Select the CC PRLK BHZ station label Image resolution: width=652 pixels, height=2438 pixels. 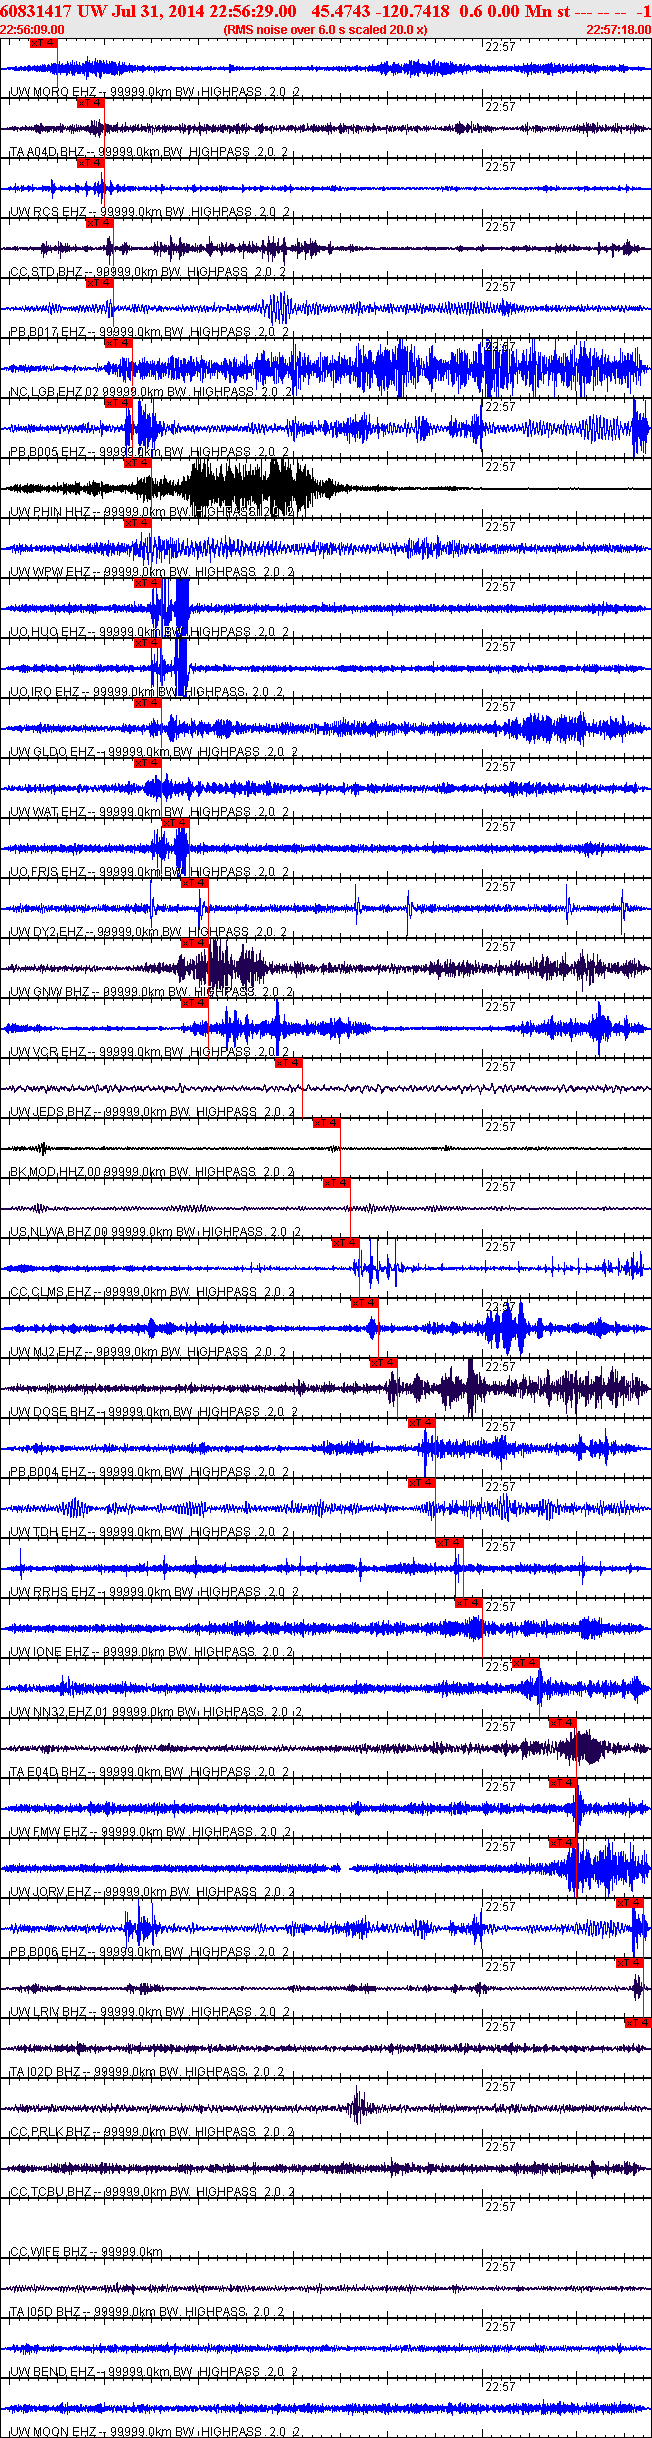coord(50,2132)
